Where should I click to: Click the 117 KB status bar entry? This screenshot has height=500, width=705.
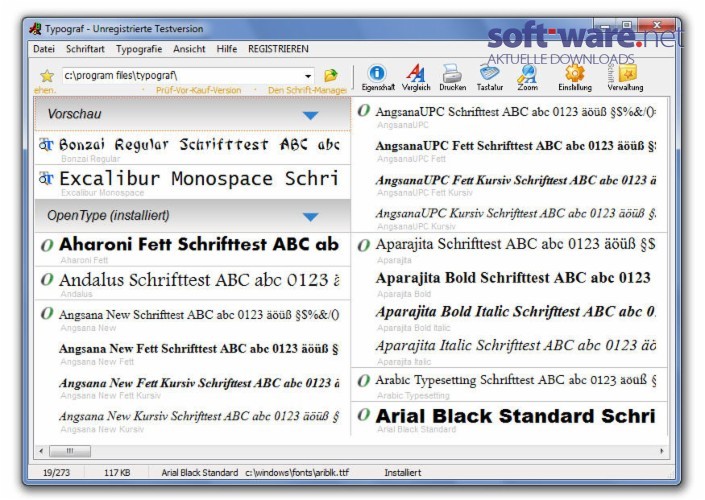point(117,473)
